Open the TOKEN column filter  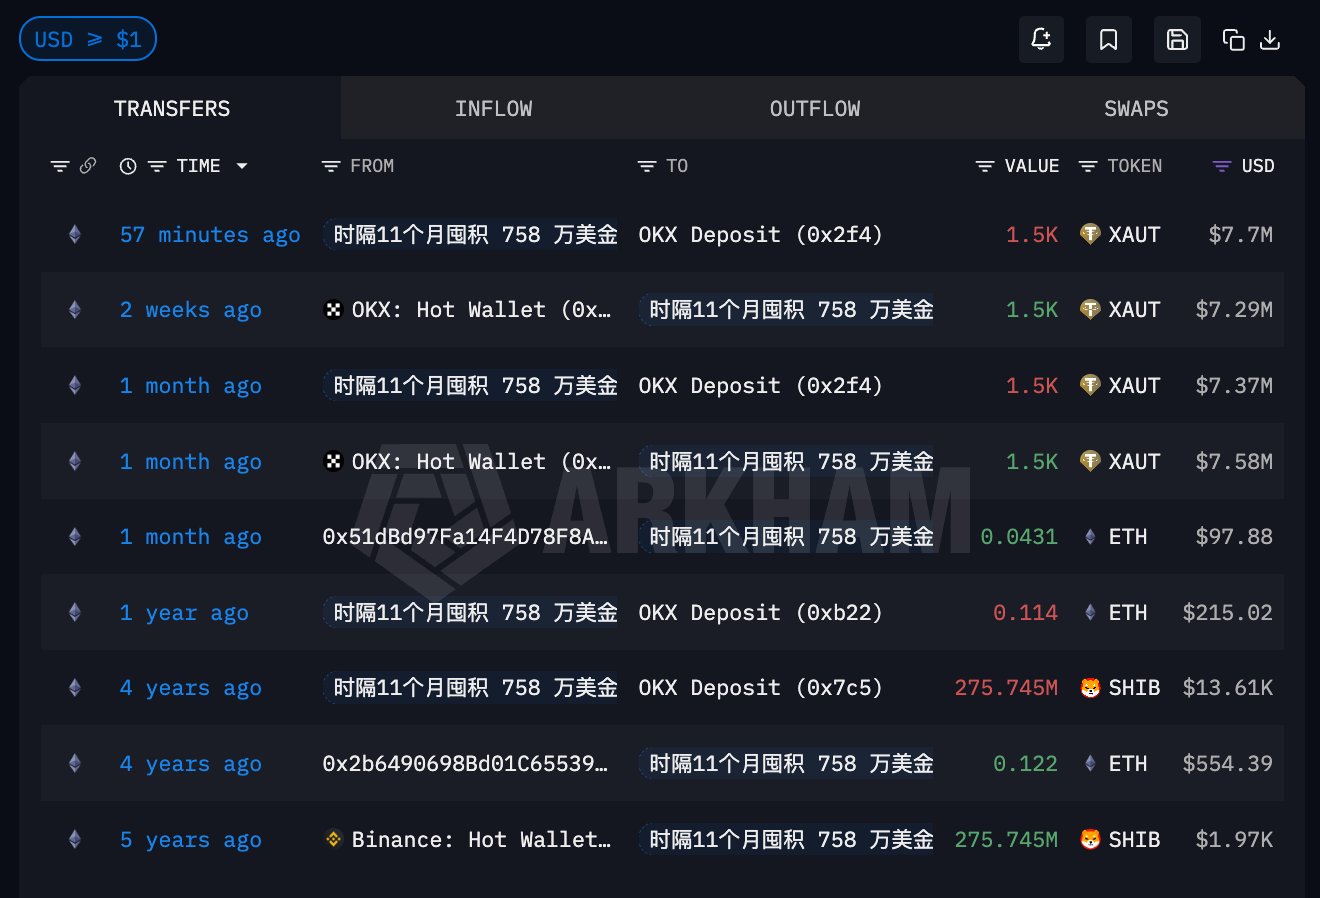pos(1088,166)
